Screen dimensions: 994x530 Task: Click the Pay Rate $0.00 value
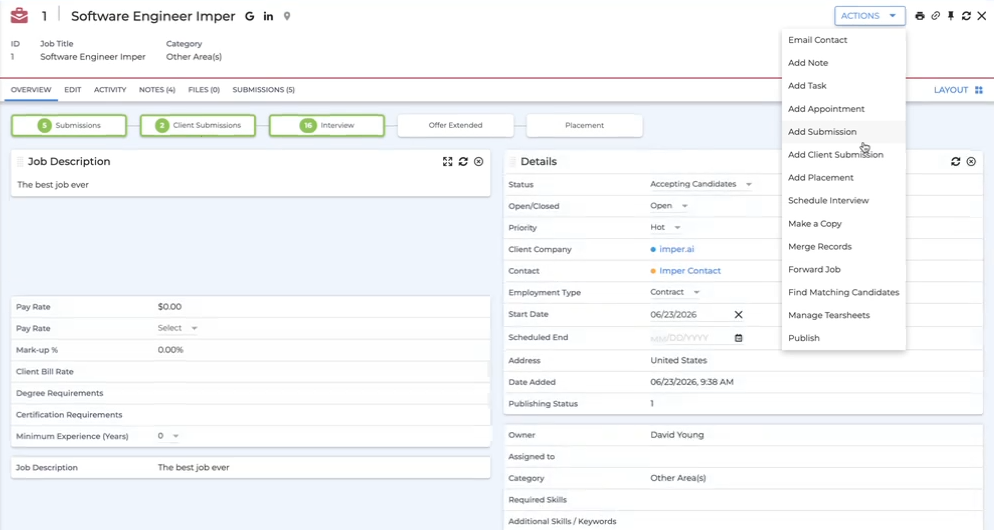(x=170, y=307)
